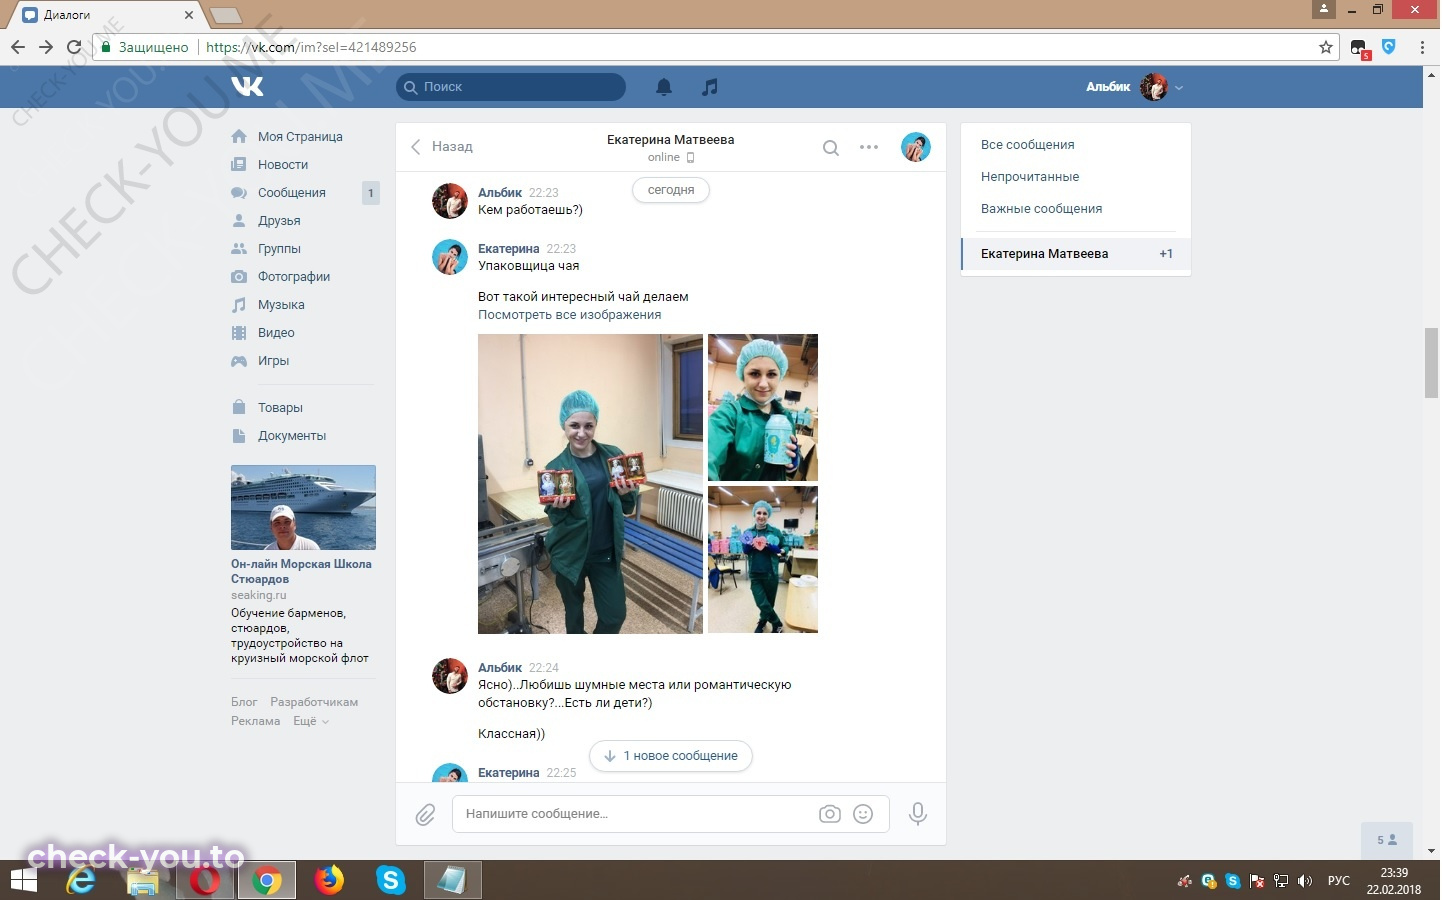Open large photo with two tea boxes

[x=590, y=484]
